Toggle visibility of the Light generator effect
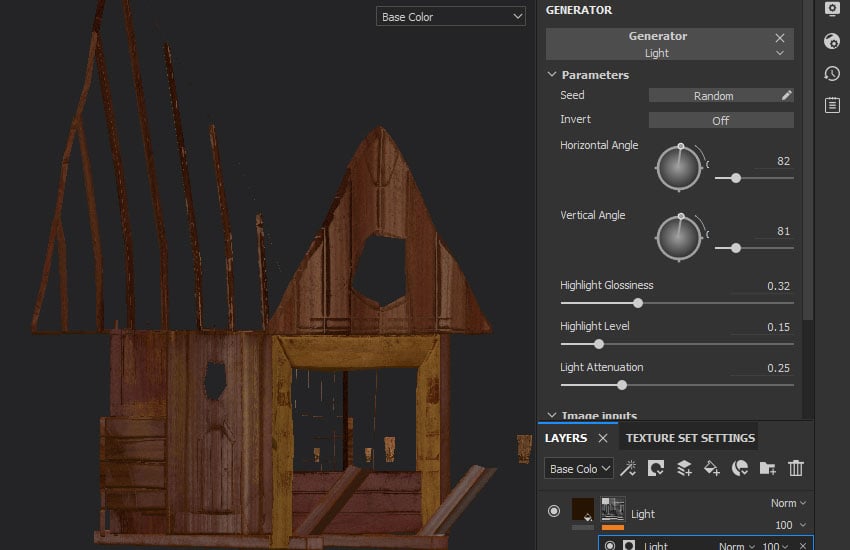This screenshot has height=550, width=850. point(609,546)
